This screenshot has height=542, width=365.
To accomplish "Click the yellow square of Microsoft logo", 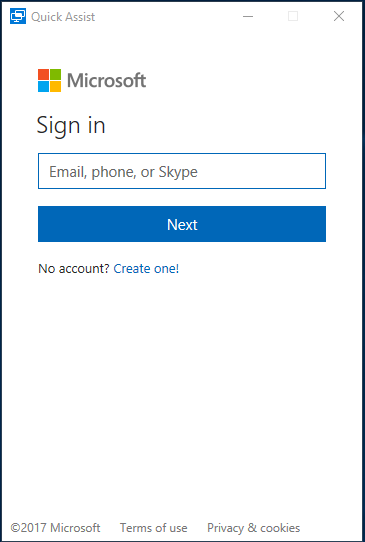I will pos(55,86).
